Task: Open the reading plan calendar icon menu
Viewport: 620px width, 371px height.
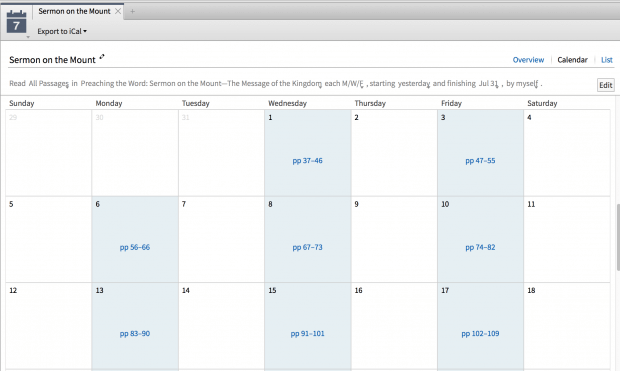Action: [x=17, y=23]
